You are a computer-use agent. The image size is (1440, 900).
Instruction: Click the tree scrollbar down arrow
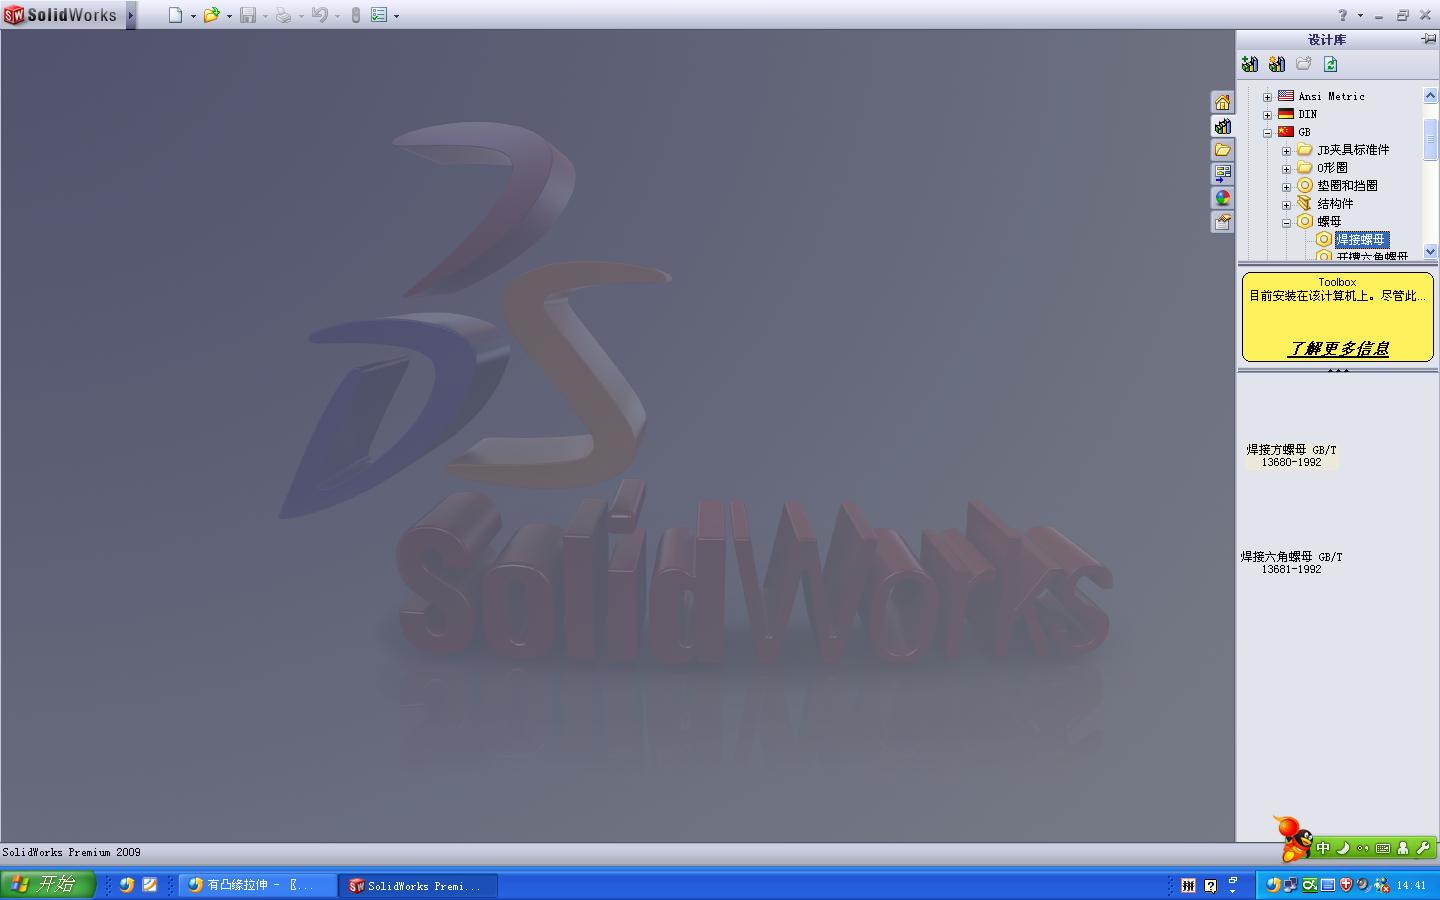(1430, 252)
